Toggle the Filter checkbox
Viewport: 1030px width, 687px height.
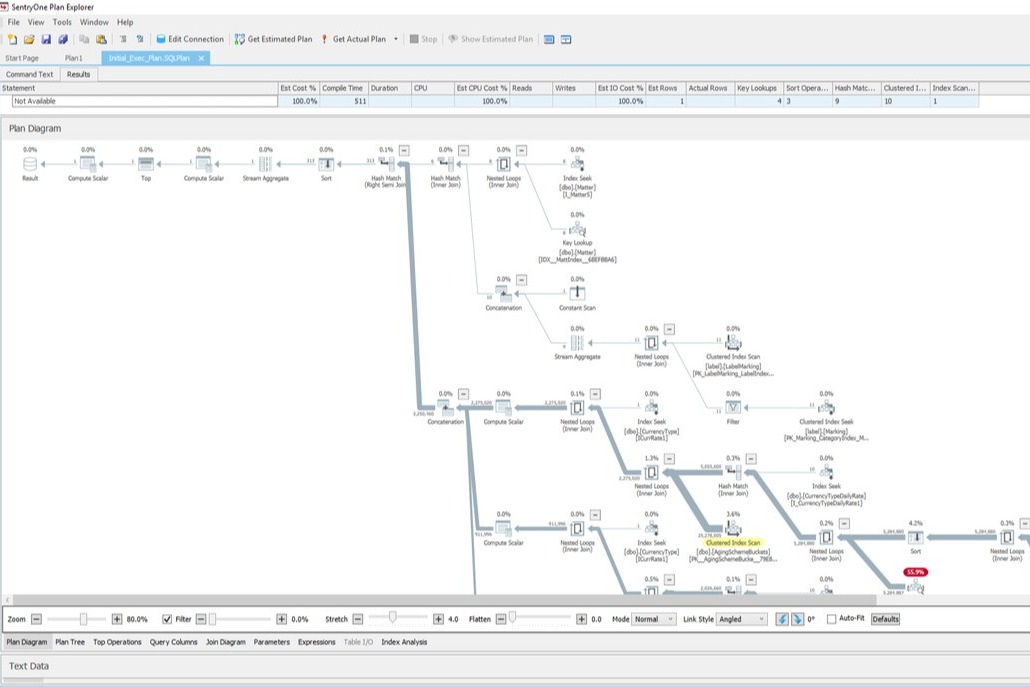coord(166,619)
